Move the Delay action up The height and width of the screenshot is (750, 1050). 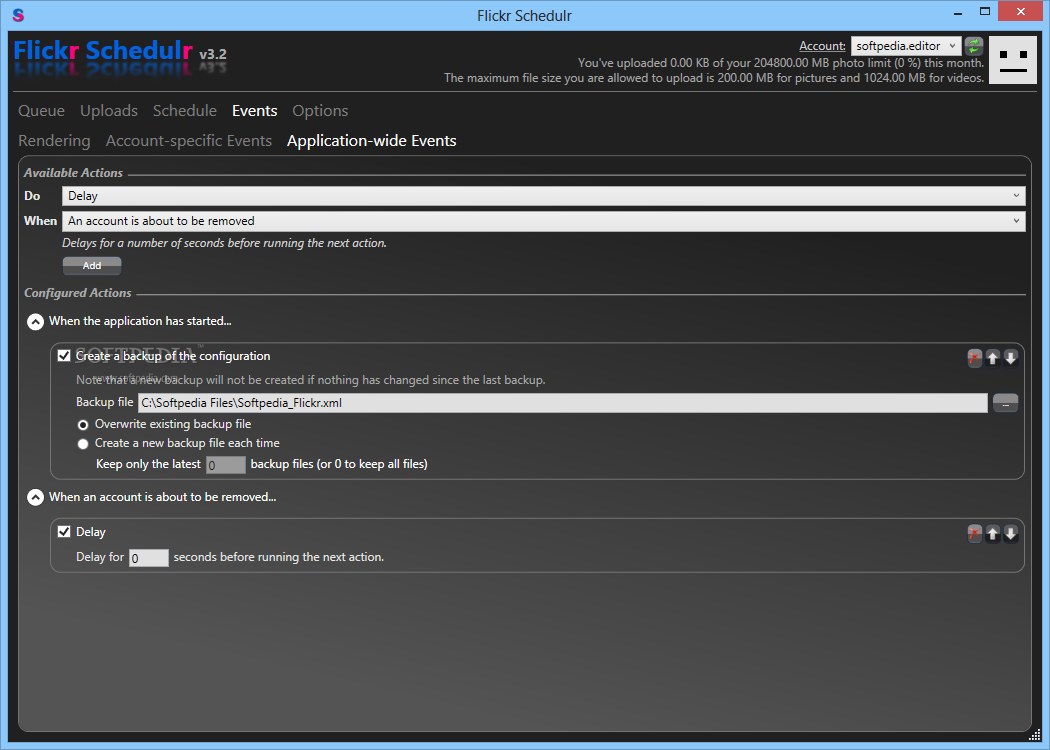(992, 534)
